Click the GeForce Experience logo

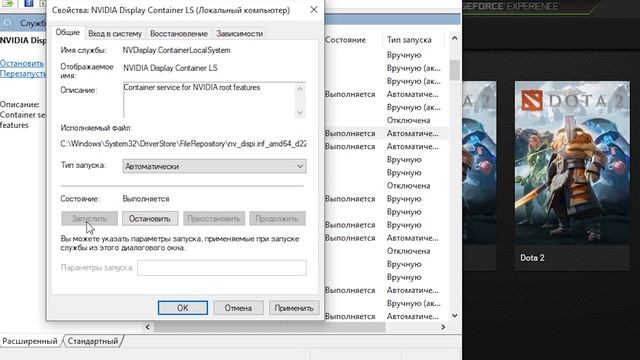(511, 6)
